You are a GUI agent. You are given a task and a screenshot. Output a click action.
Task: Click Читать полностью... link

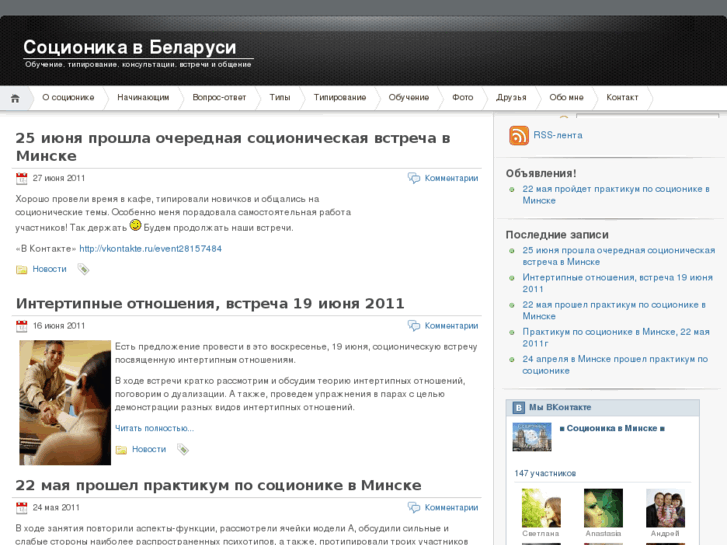(x=154, y=428)
